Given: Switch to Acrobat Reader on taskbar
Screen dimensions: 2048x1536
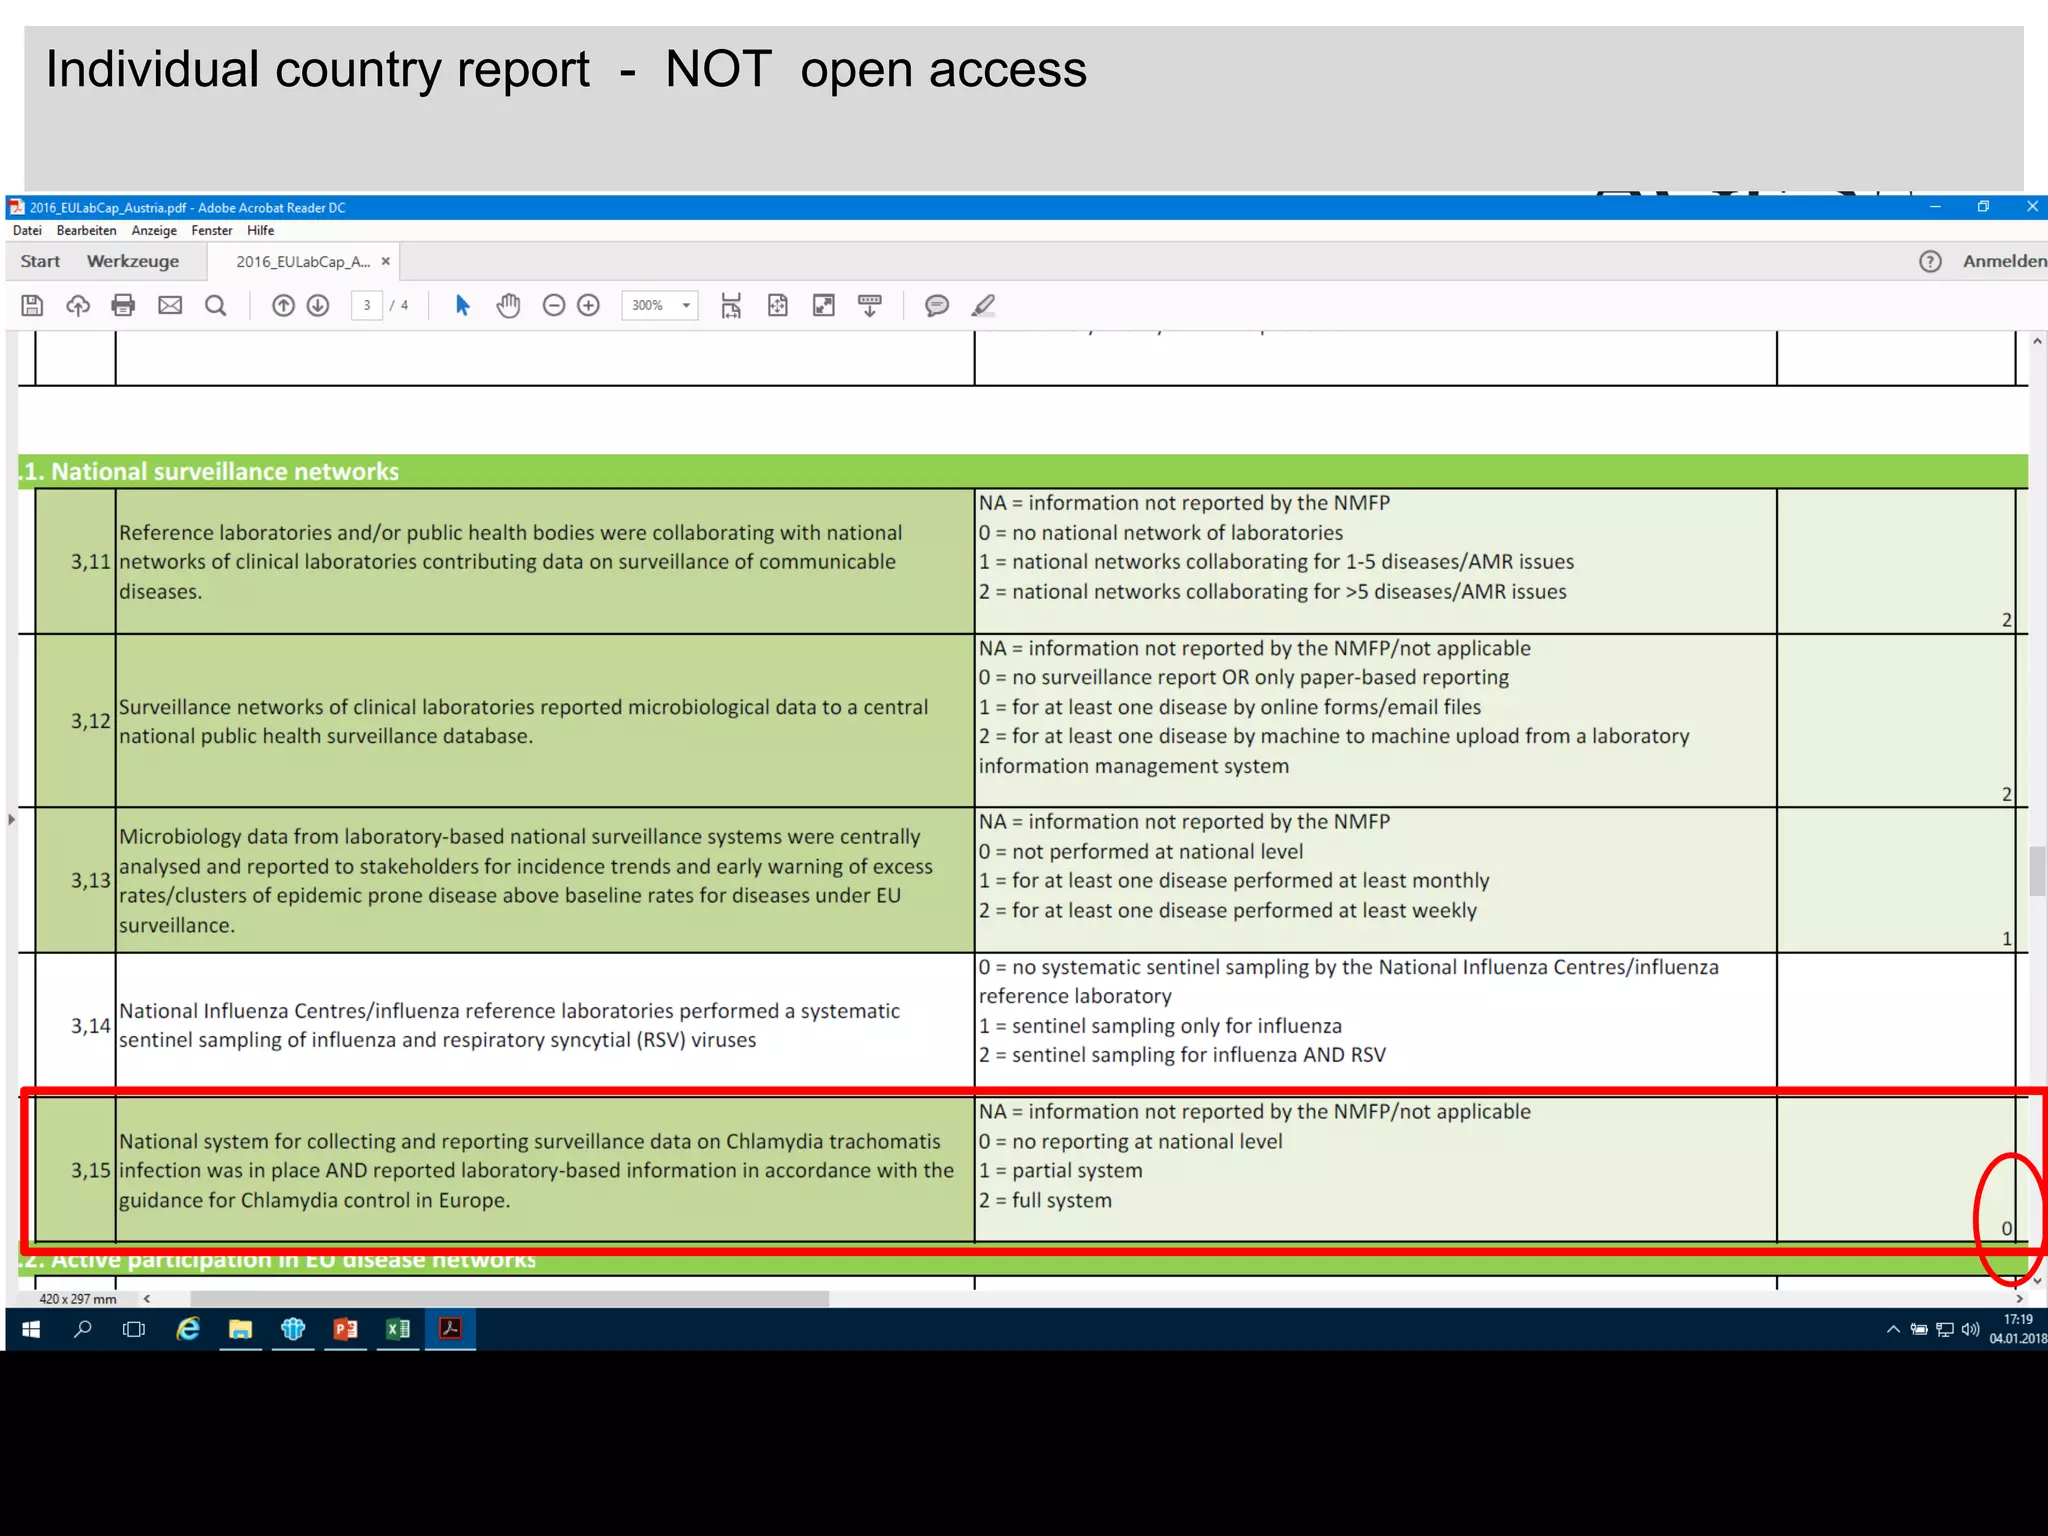Looking at the screenshot, I should (x=450, y=1329).
